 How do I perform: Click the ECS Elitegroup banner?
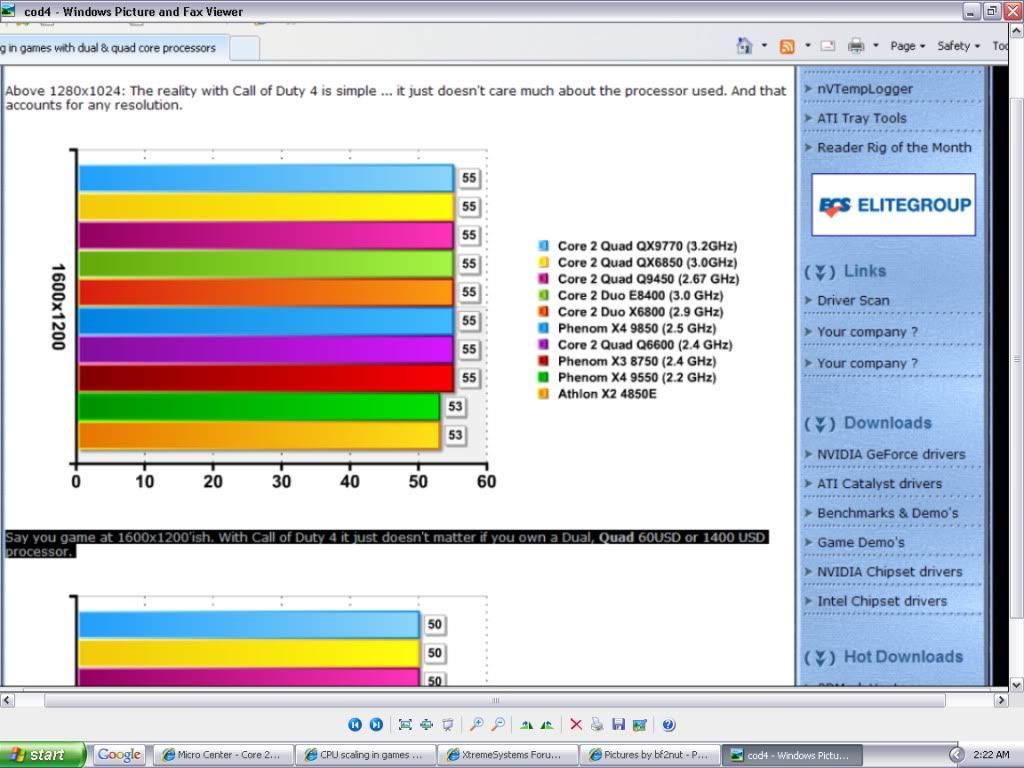point(893,204)
